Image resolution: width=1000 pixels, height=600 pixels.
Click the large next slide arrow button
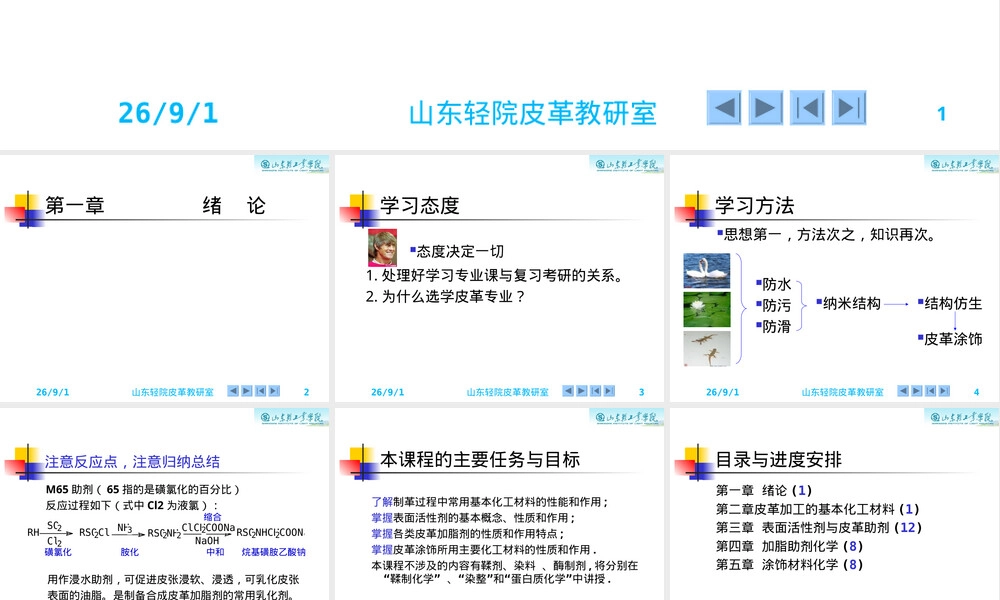pos(765,108)
